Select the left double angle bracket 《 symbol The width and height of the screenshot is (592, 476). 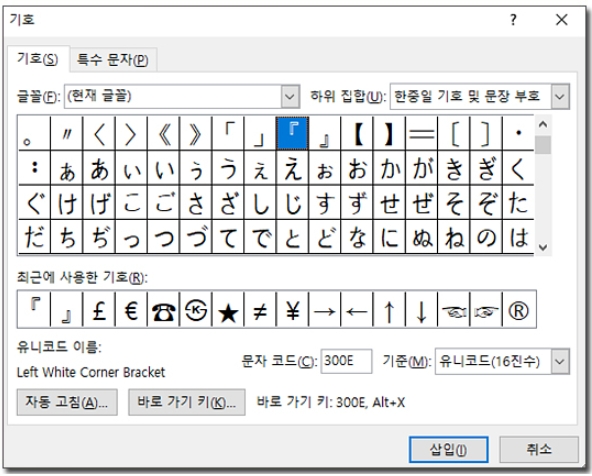[x=163, y=133]
